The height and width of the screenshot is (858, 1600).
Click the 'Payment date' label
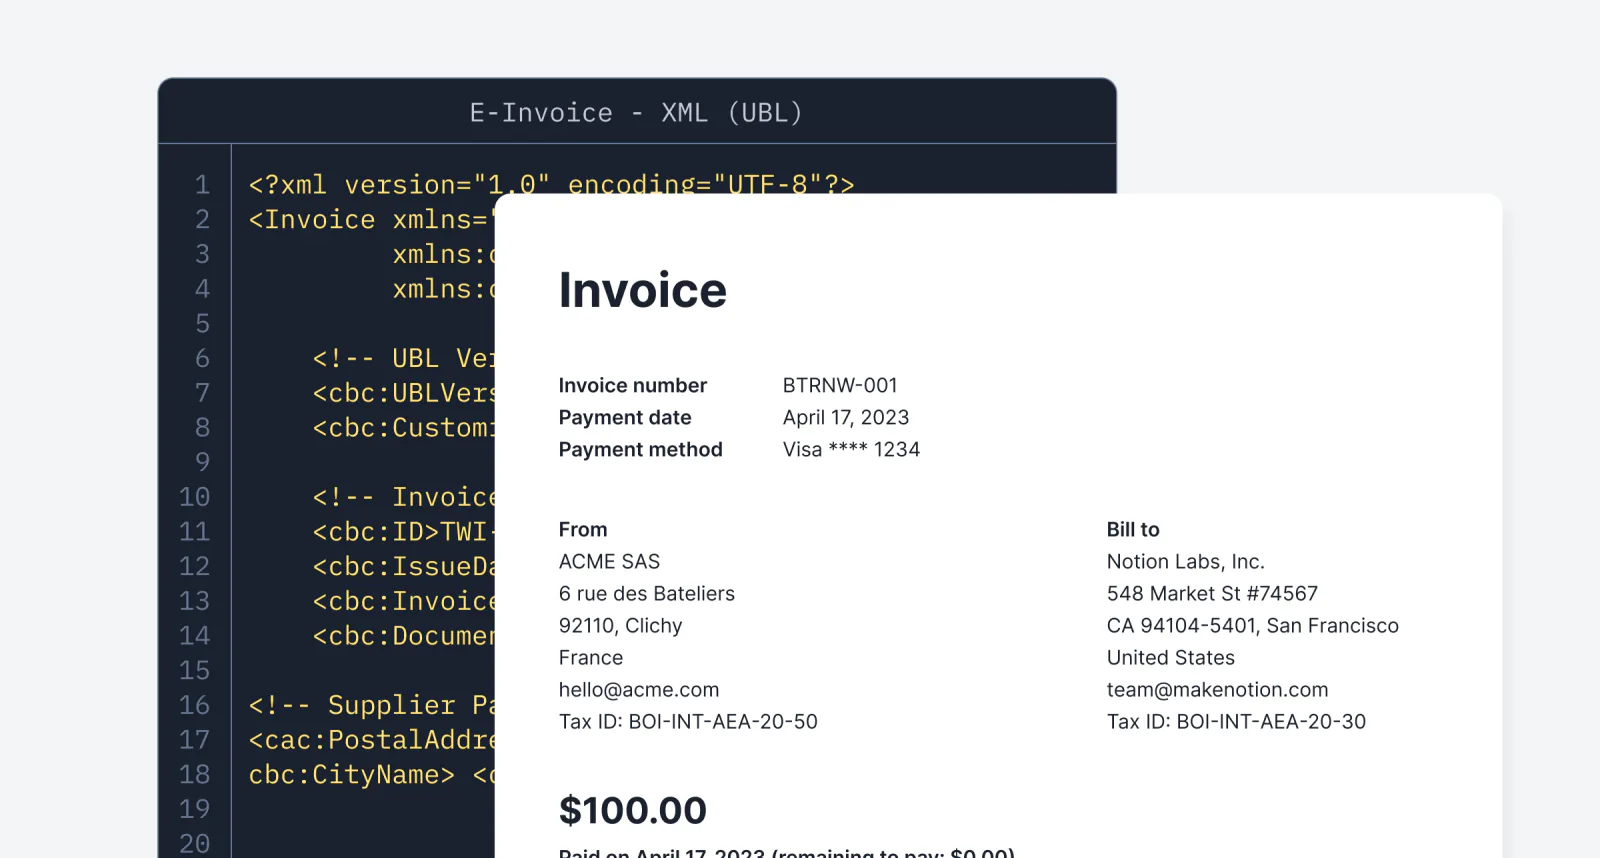(x=625, y=418)
